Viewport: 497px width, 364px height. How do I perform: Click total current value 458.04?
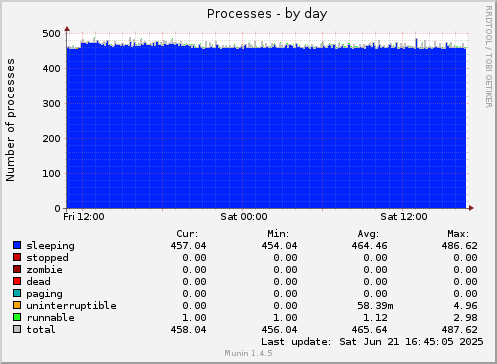pos(188,330)
